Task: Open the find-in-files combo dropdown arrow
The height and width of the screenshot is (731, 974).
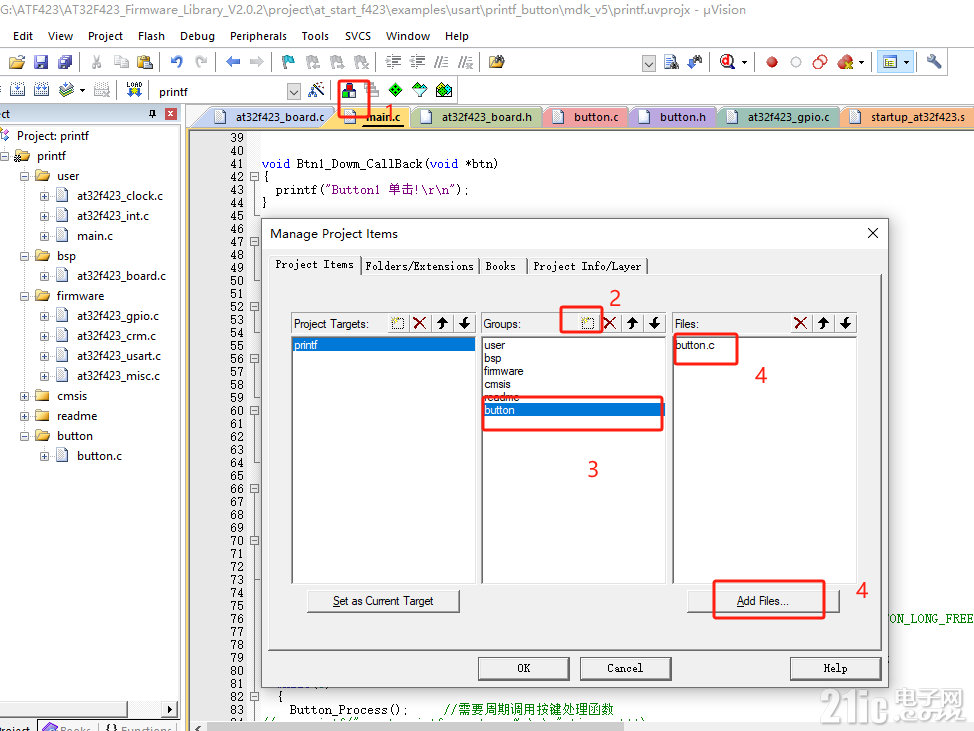Action: point(649,63)
